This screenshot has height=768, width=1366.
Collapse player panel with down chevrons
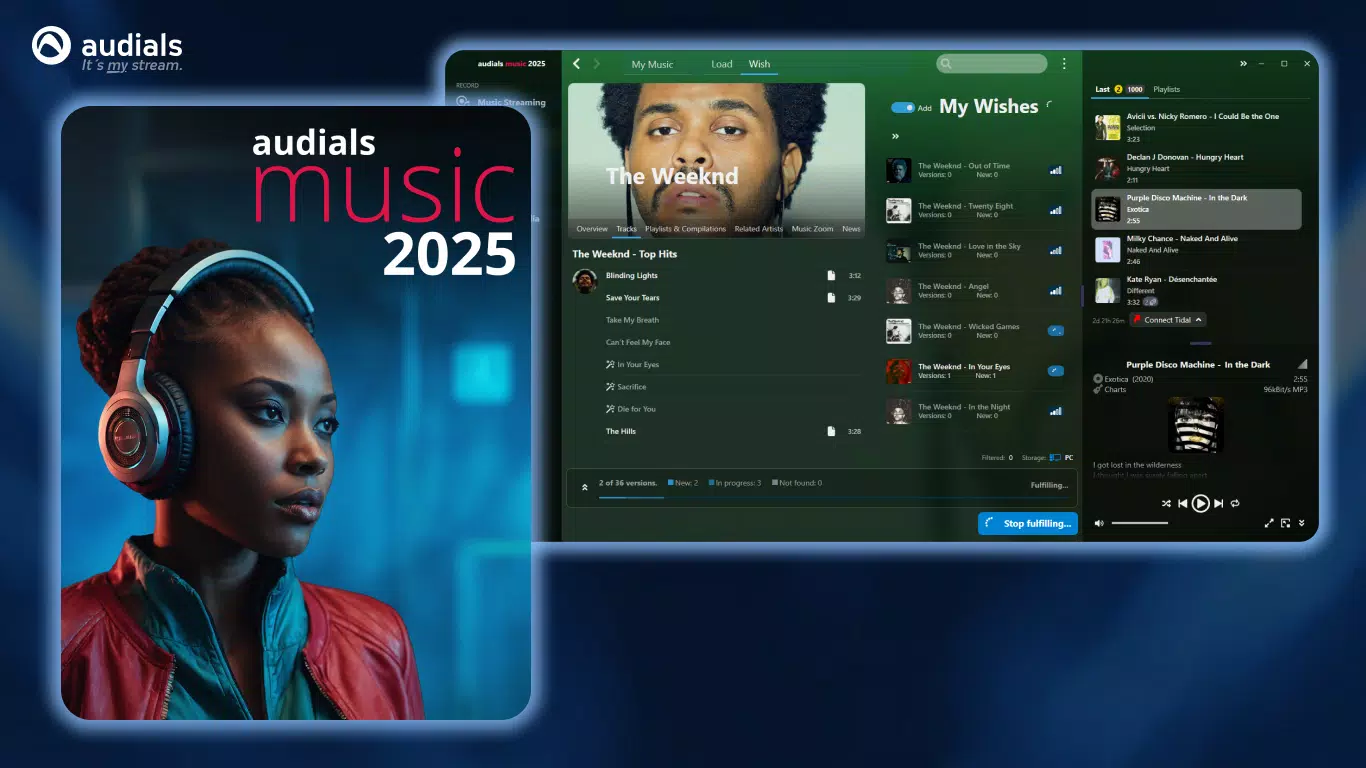click(x=1302, y=523)
